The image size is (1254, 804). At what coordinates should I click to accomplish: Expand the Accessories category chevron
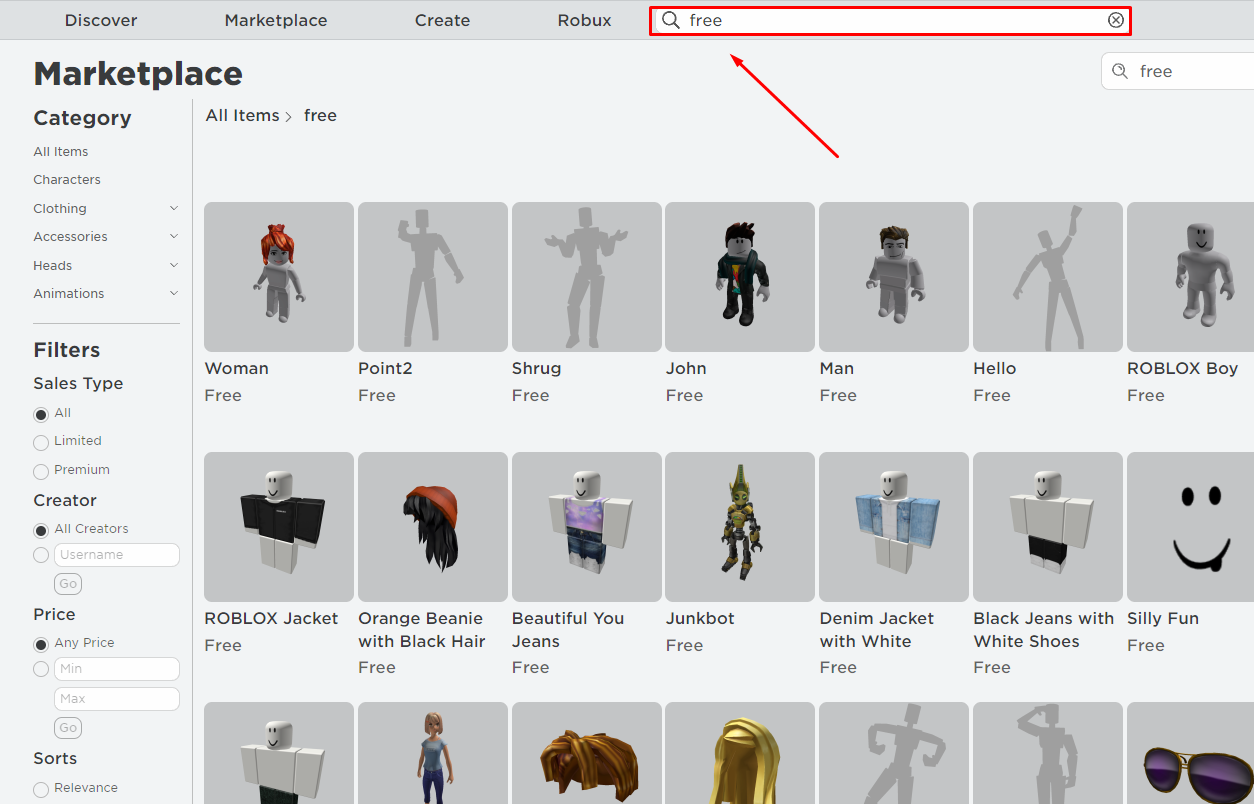[174, 237]
